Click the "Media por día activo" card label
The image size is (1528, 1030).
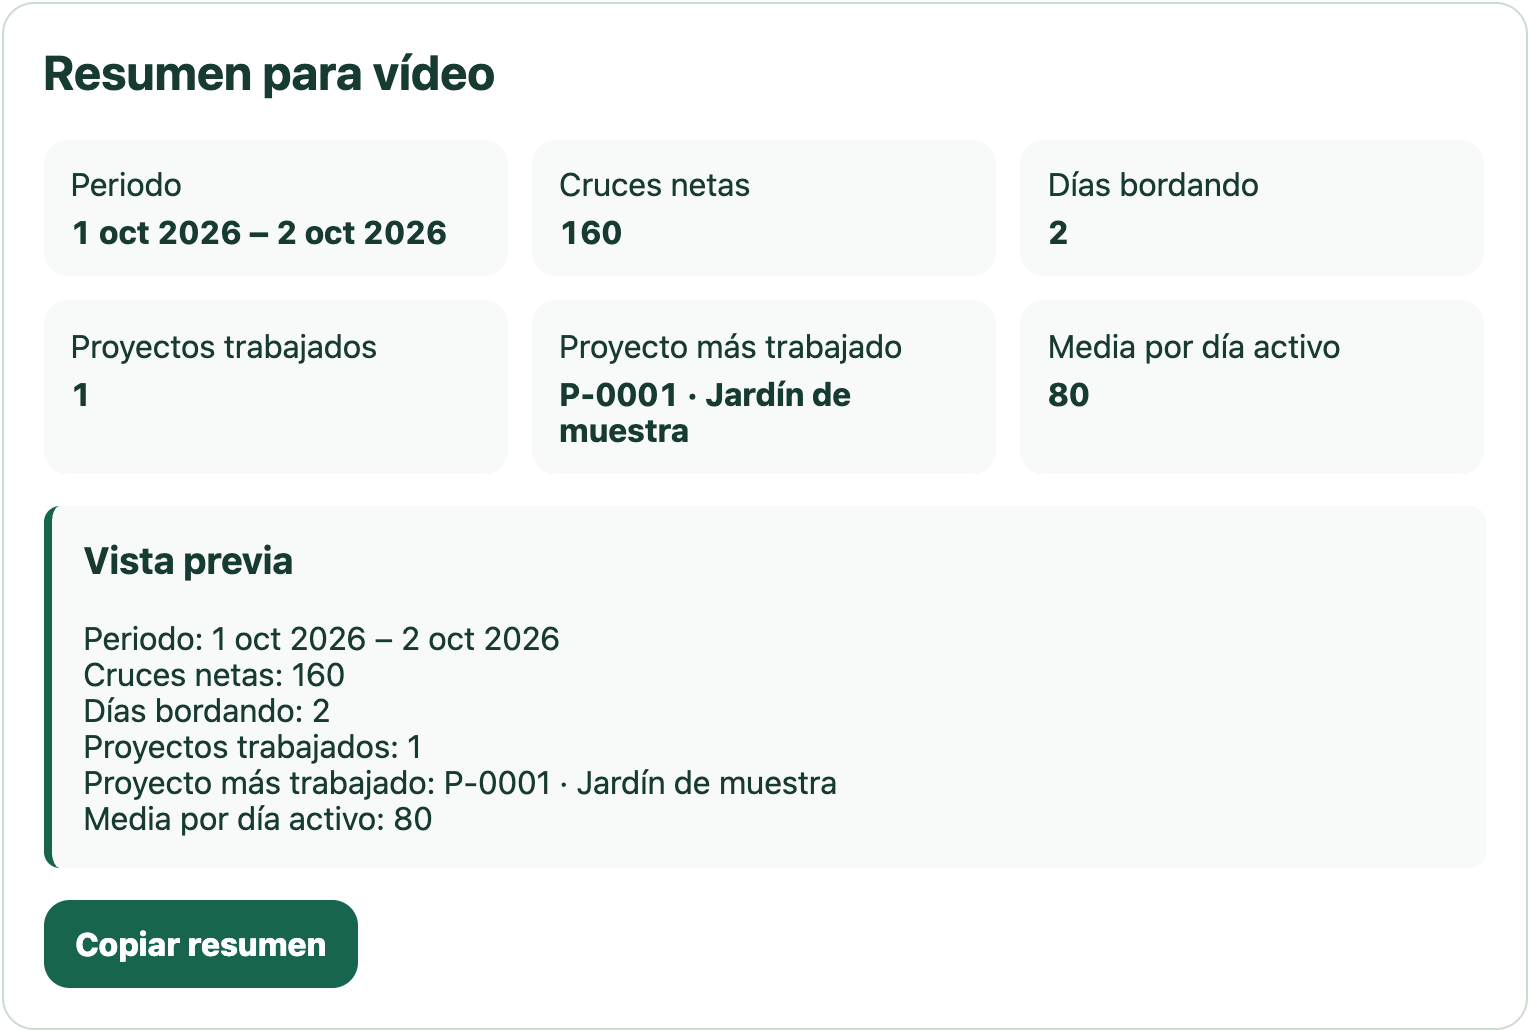[1194, 347]
